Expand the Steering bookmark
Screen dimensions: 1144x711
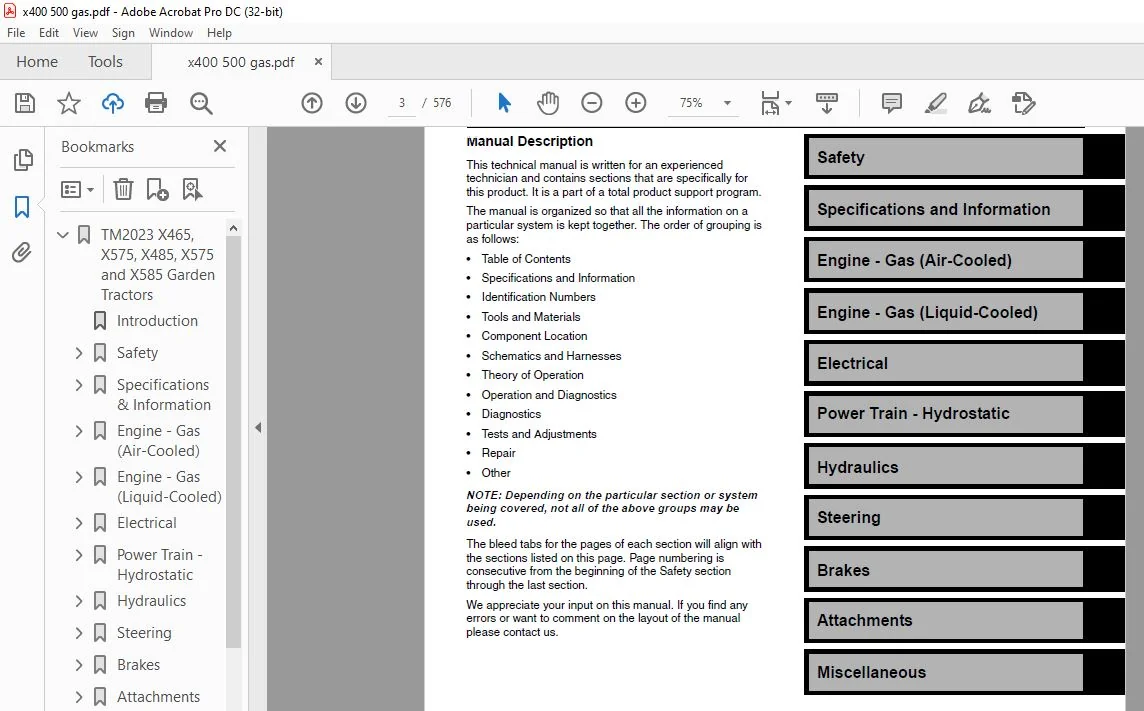point(79,633)
